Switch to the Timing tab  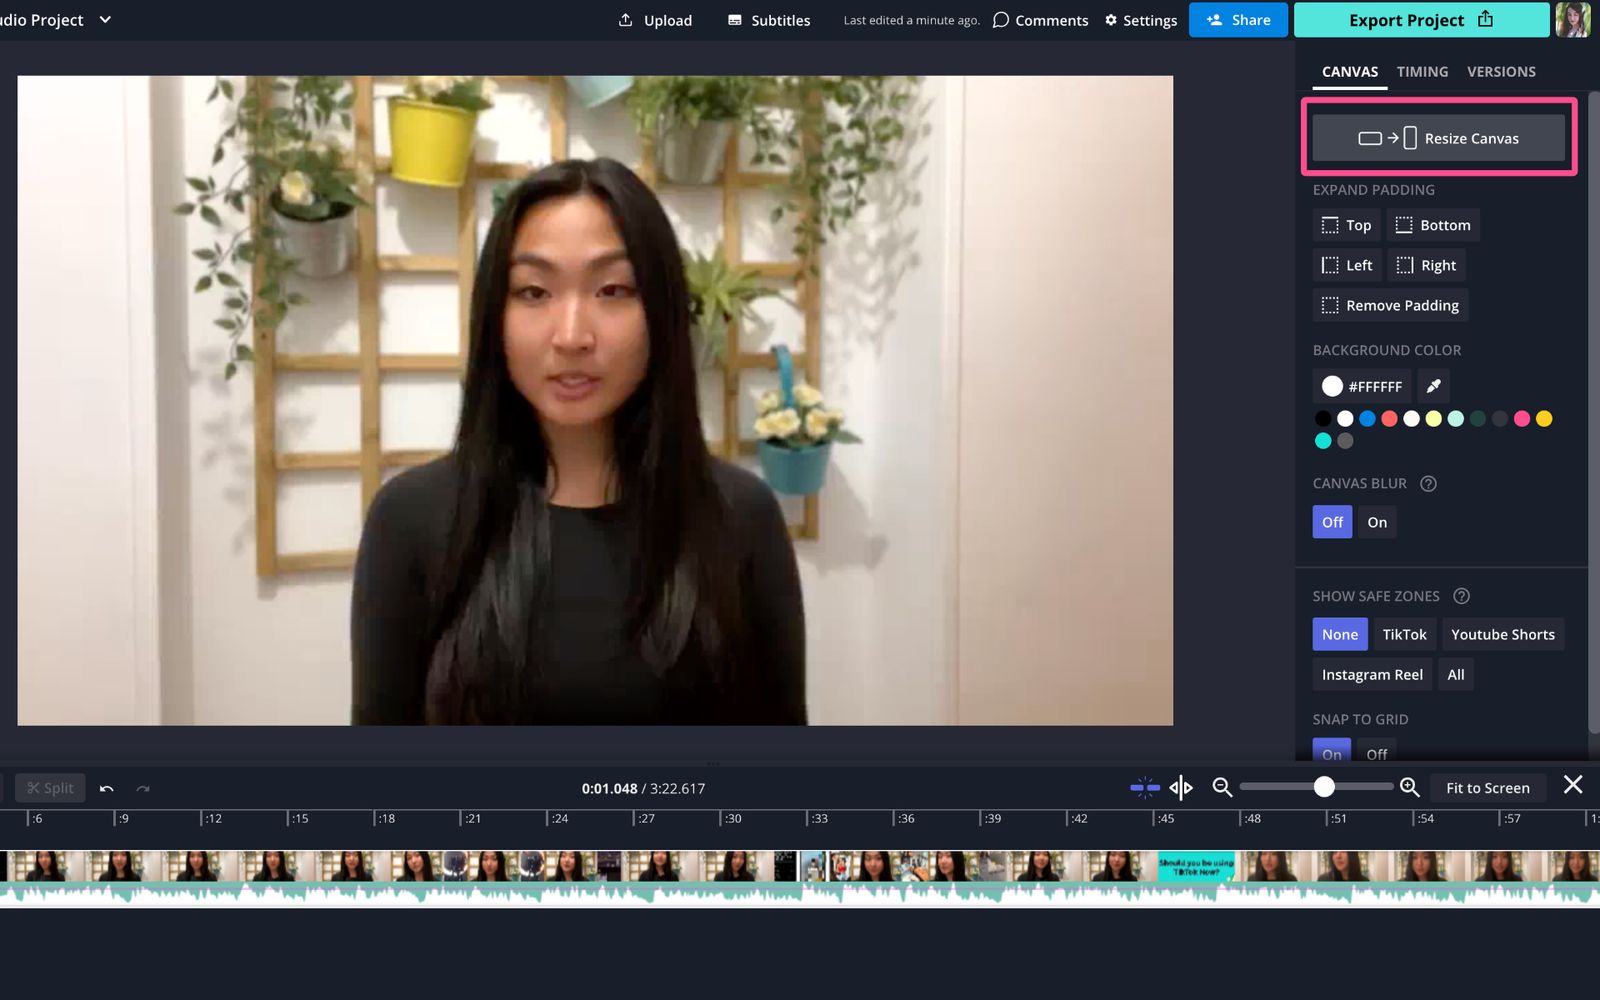(1421, 71)
